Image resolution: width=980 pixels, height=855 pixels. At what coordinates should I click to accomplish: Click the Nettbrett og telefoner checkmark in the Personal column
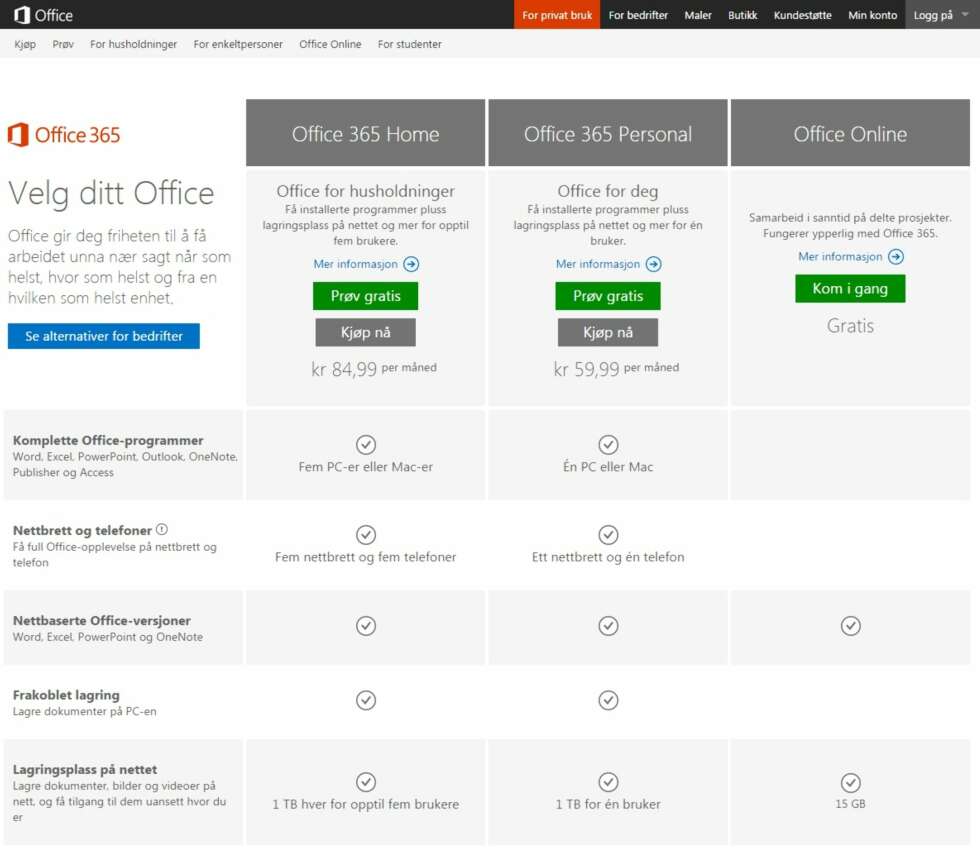[608, 535]
